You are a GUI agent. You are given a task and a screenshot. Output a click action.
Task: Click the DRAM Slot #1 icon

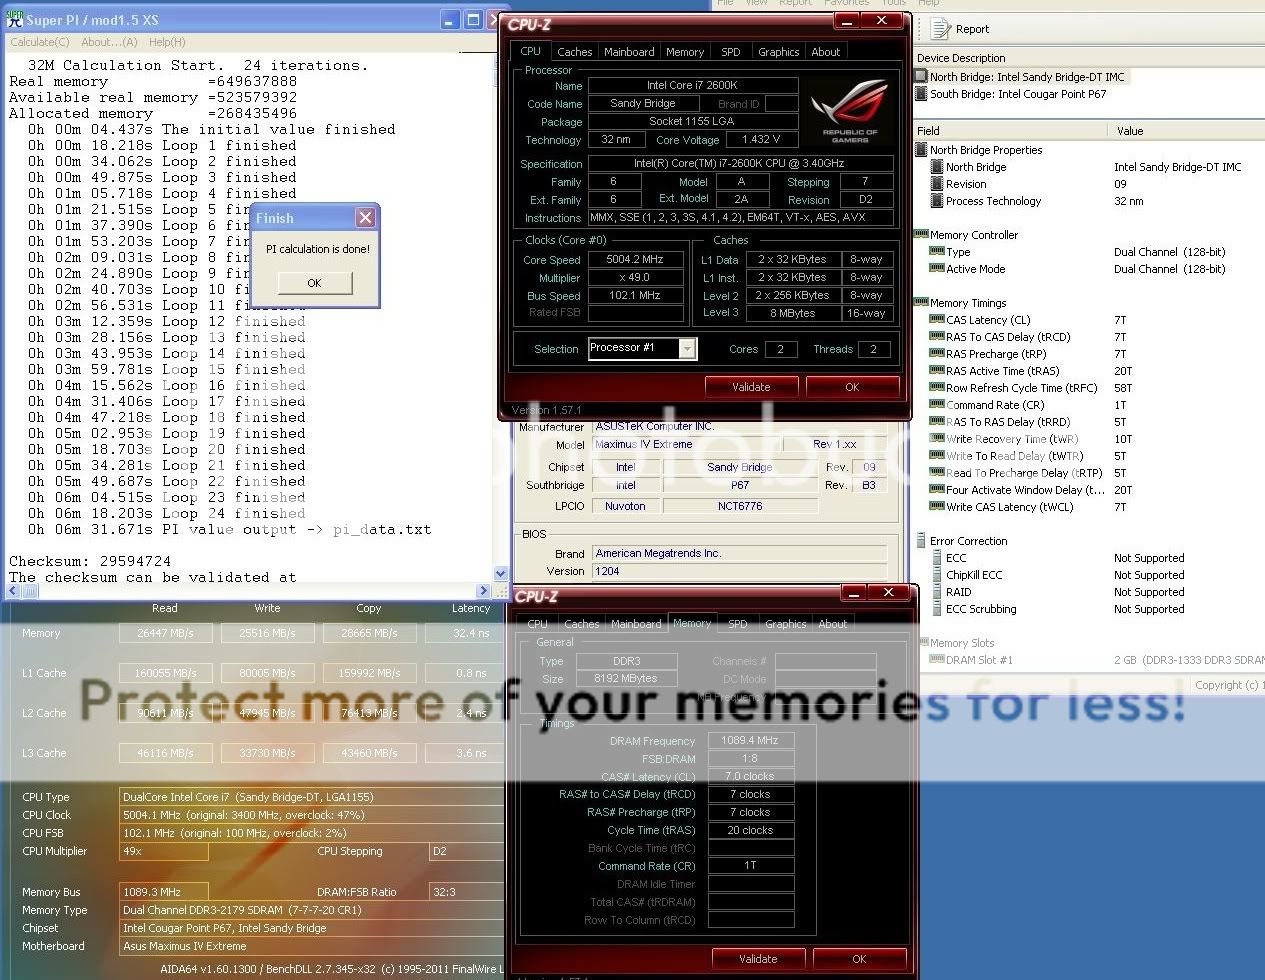[x=937, y=660]
